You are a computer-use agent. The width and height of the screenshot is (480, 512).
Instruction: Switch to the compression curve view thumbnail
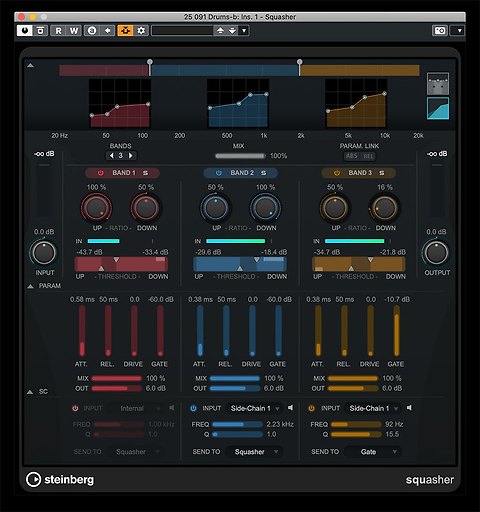coord(438,108)
